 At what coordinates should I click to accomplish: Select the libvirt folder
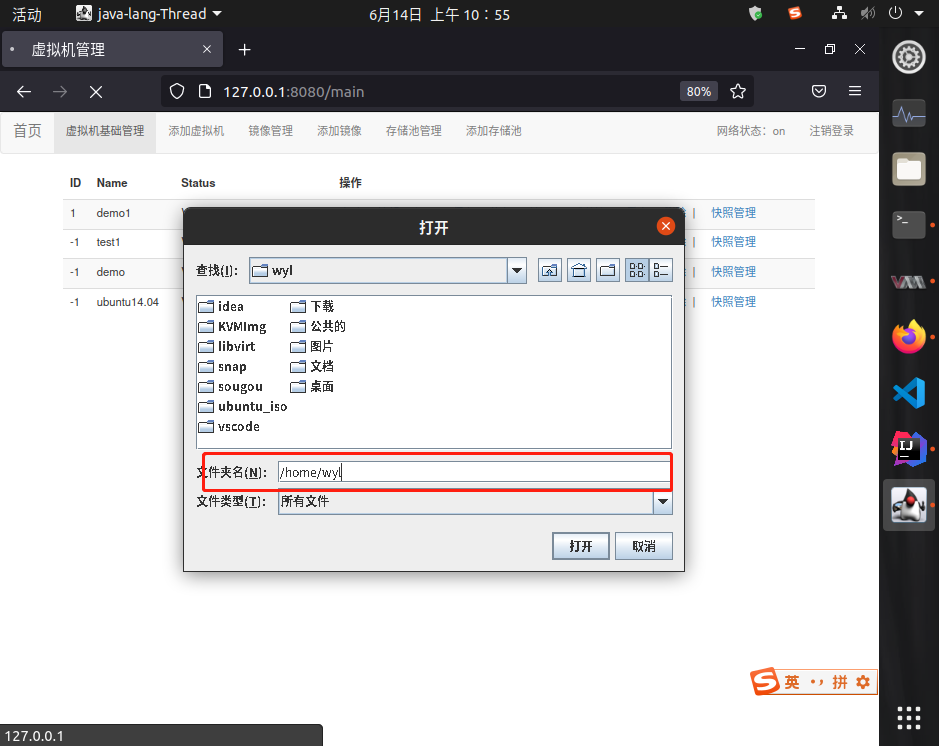pyautogui.click(x=227, y=347)
